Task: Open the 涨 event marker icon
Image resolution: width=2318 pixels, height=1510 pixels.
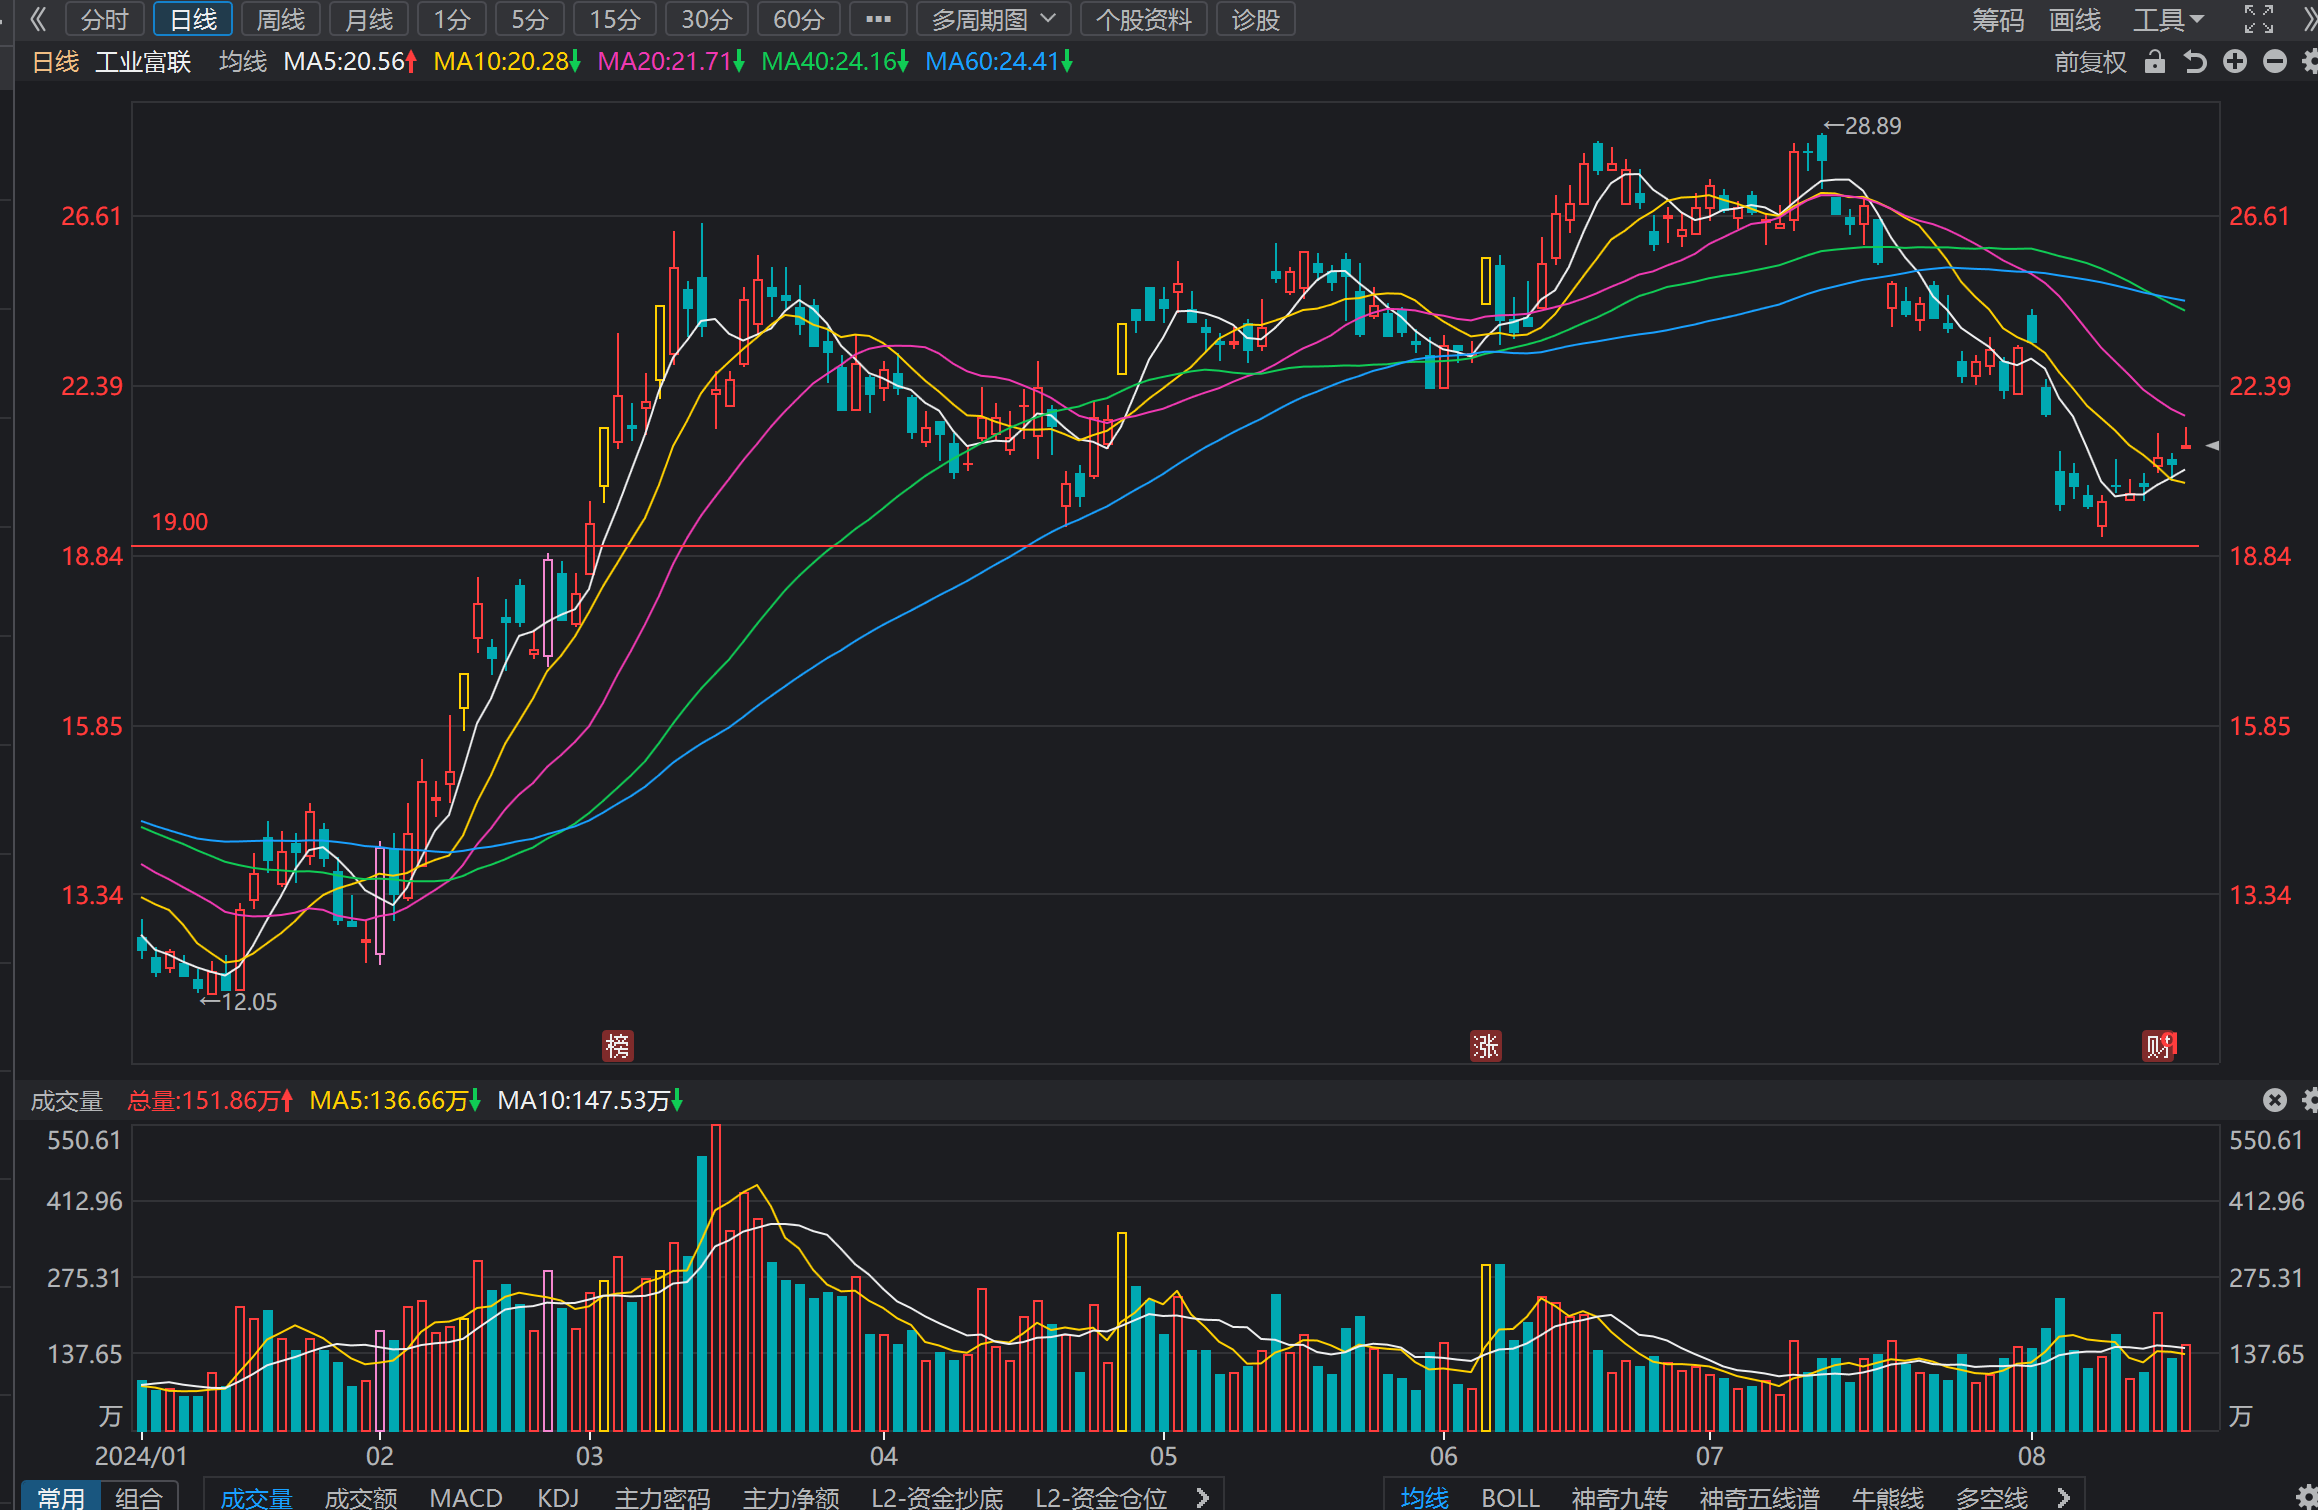Action: click(x=1486, y=1046)
